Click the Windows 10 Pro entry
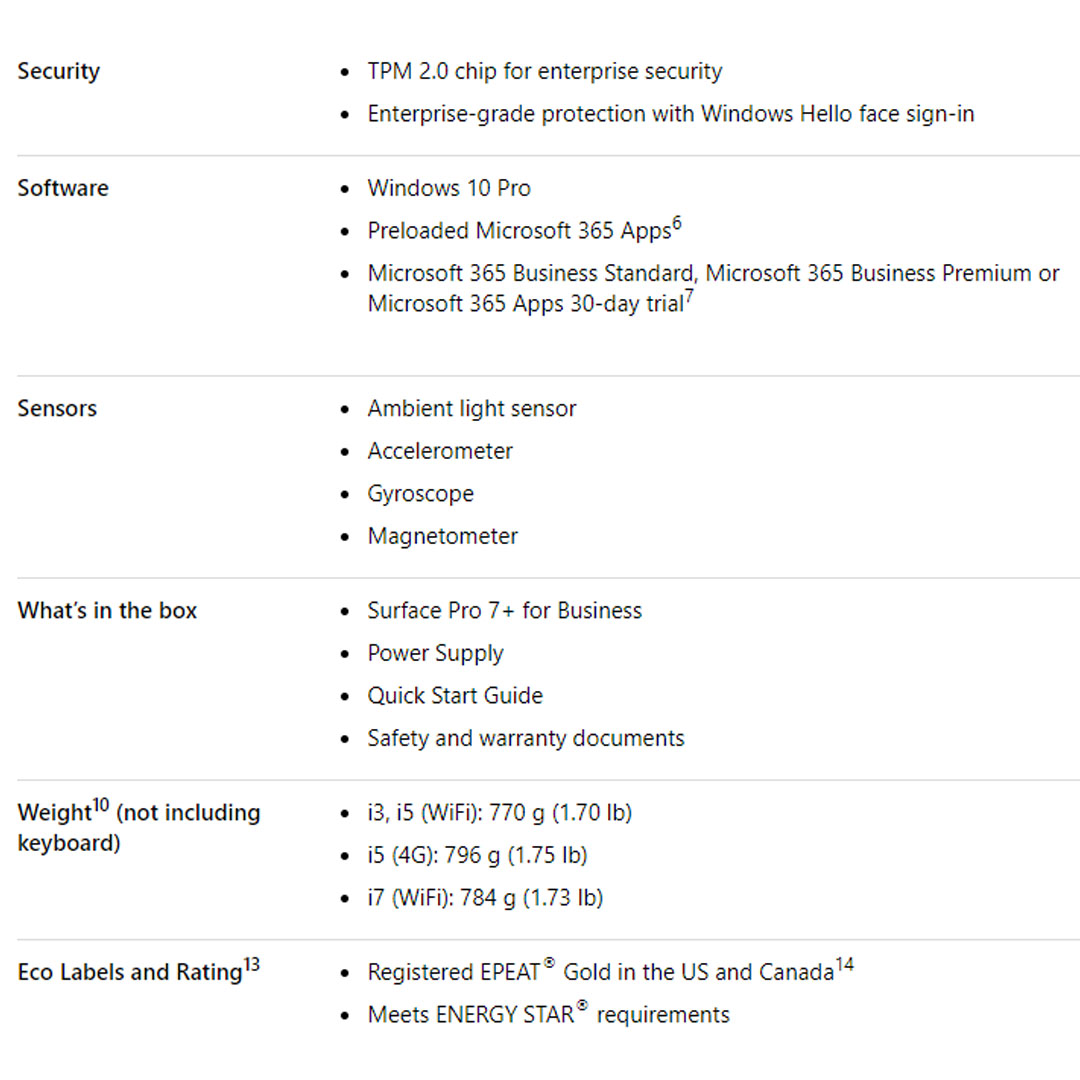Screen dimensions: 1080x1080 (x=449, y=188)
